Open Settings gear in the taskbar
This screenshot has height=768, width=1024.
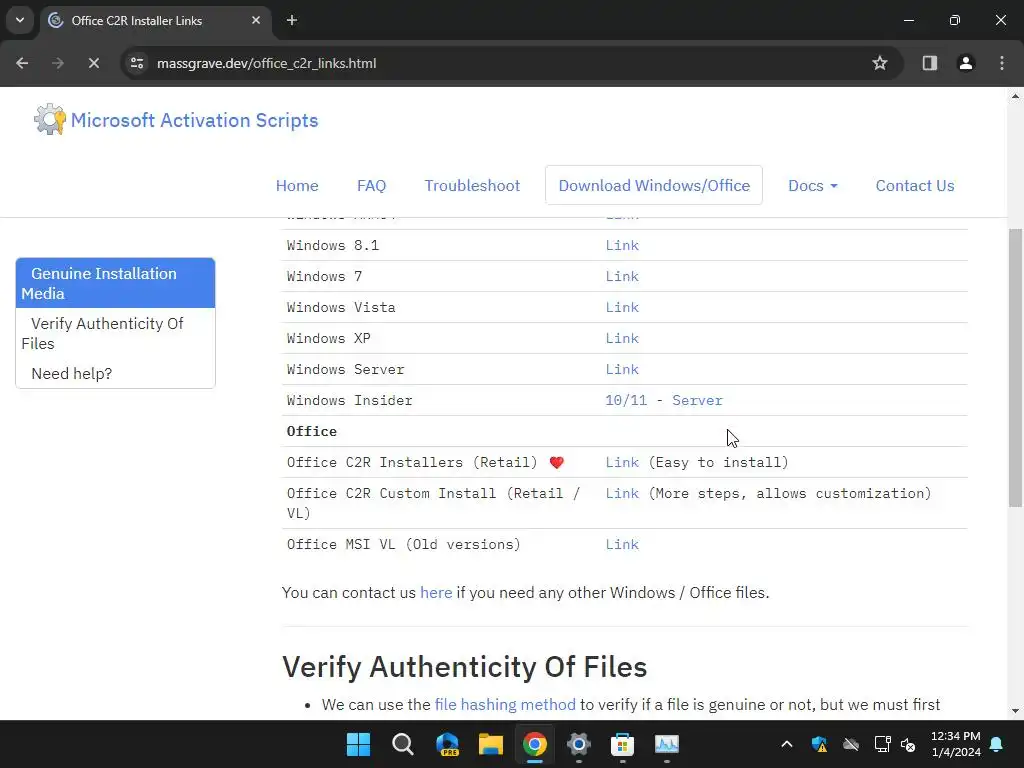point(579,744)
